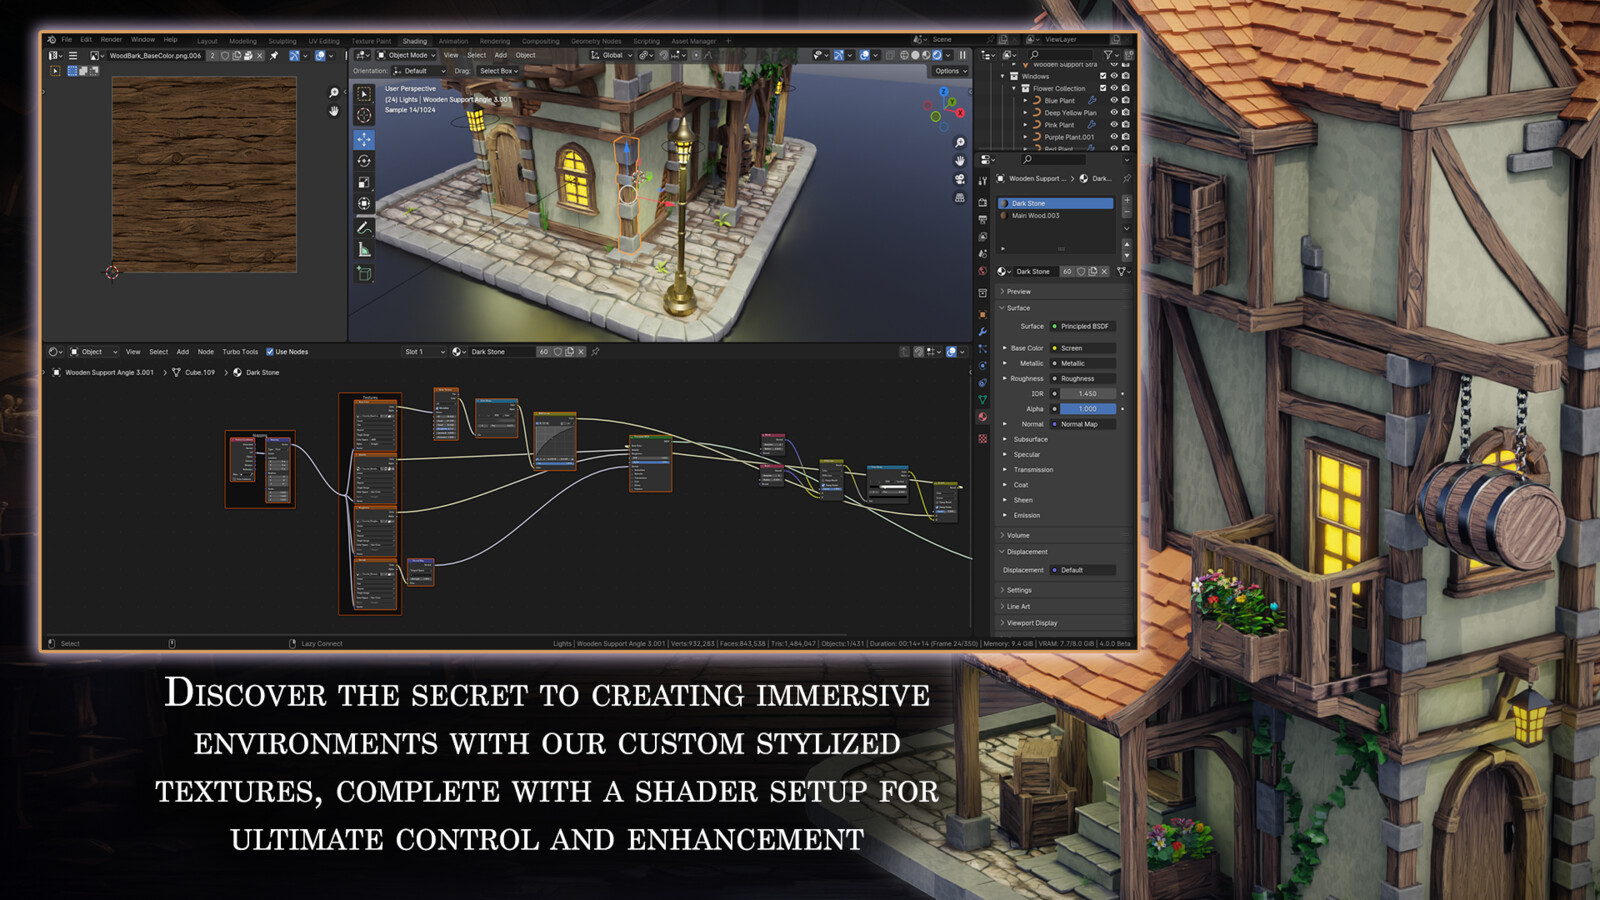This screenshot has height=900, width=1600.
Task: Open the Particle Properties icon
Action: [982, 349]
